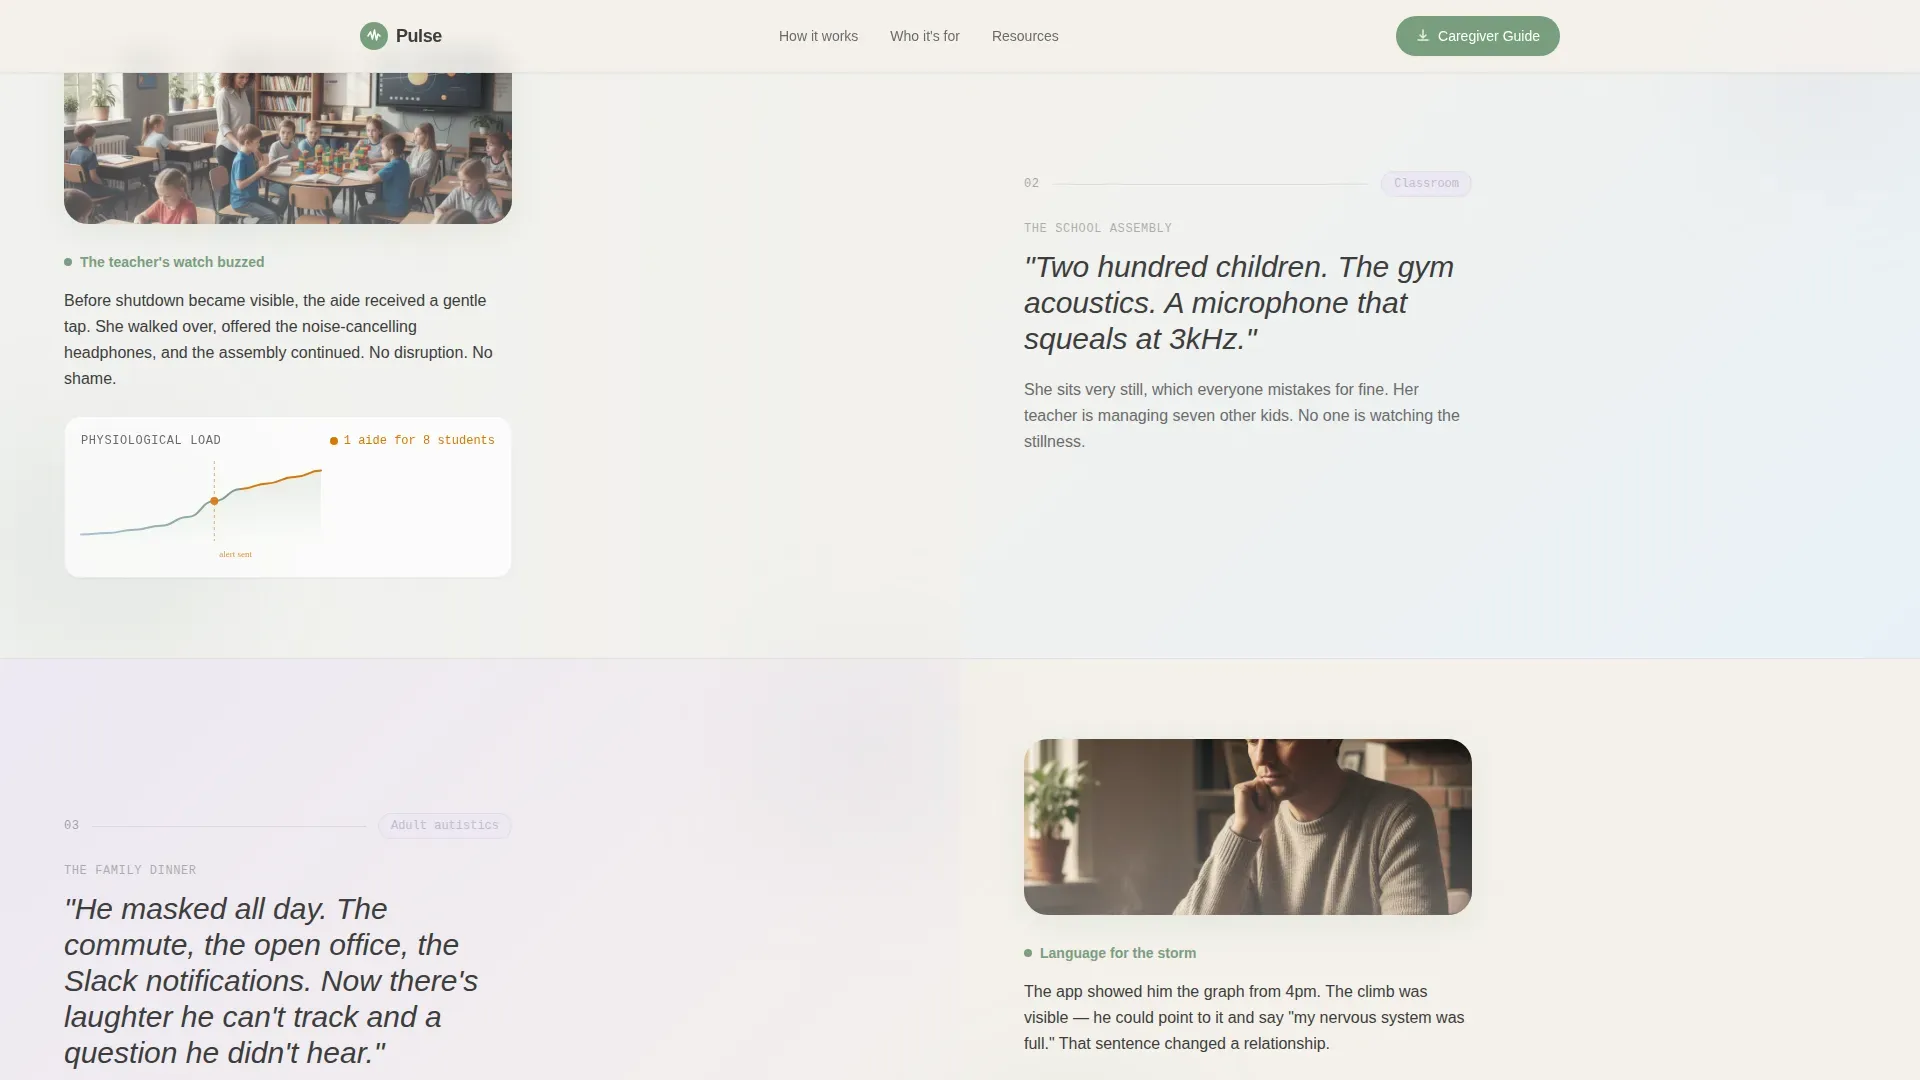Click the orange legend dot beside aide label
The width and height of the screenshot is (1920, 1080).
[x=334, y=441]
